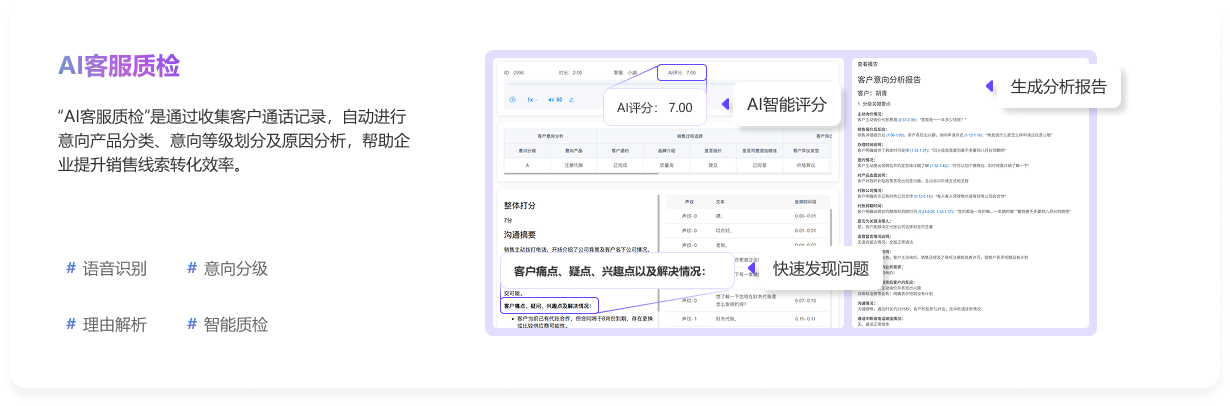Click the 快速发现问题 callout label
Viewport: 1230px width, 406px height.
click(820, 268)
